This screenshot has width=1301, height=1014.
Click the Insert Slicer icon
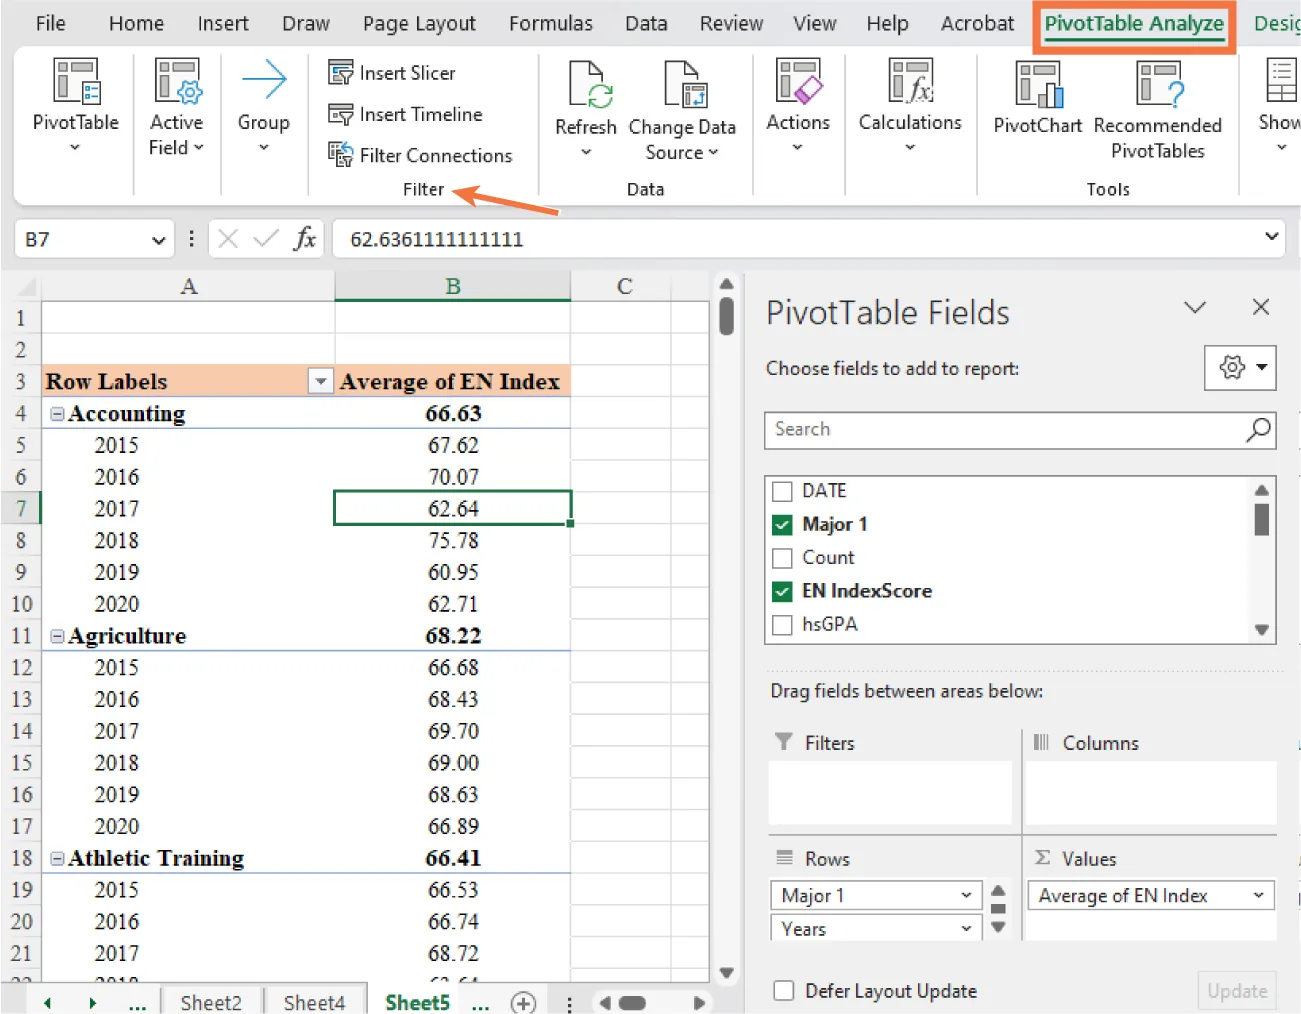tap(341, 72)
